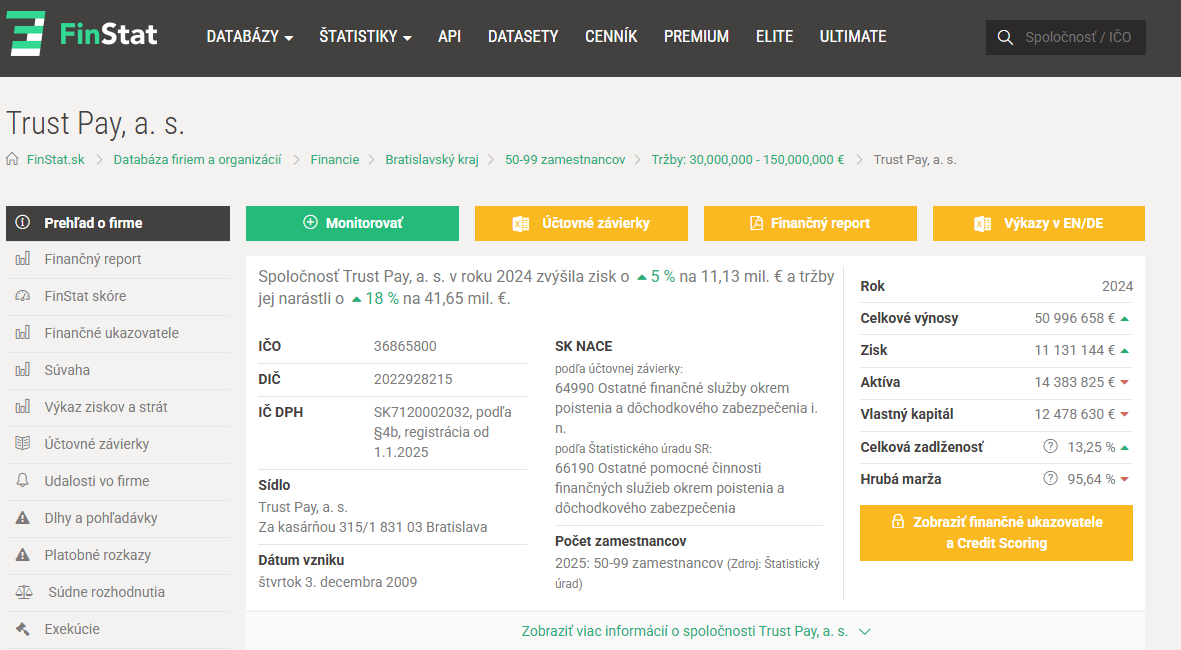The height and width of the screenshot is (650, 1181).
Task: Click the plus circle icon on Monitorovať
Action: coord(310,222)
